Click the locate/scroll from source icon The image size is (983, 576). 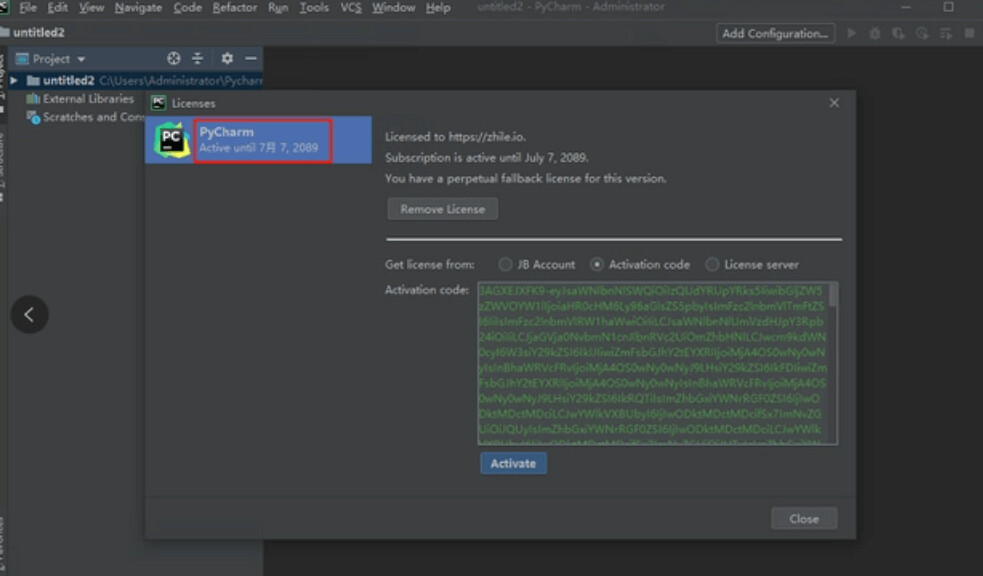pyautogui.click(x=174, y=58)
